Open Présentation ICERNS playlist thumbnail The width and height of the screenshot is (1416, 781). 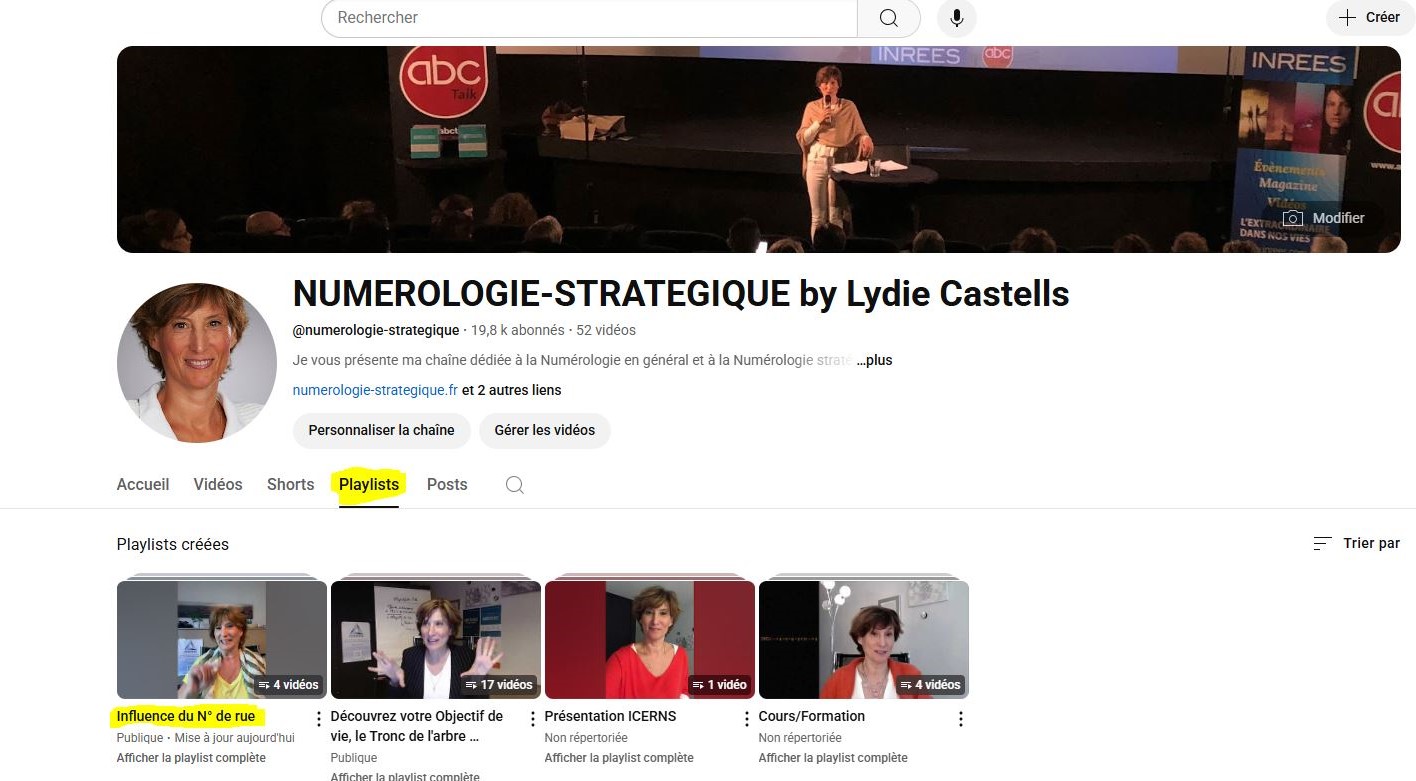649,639
